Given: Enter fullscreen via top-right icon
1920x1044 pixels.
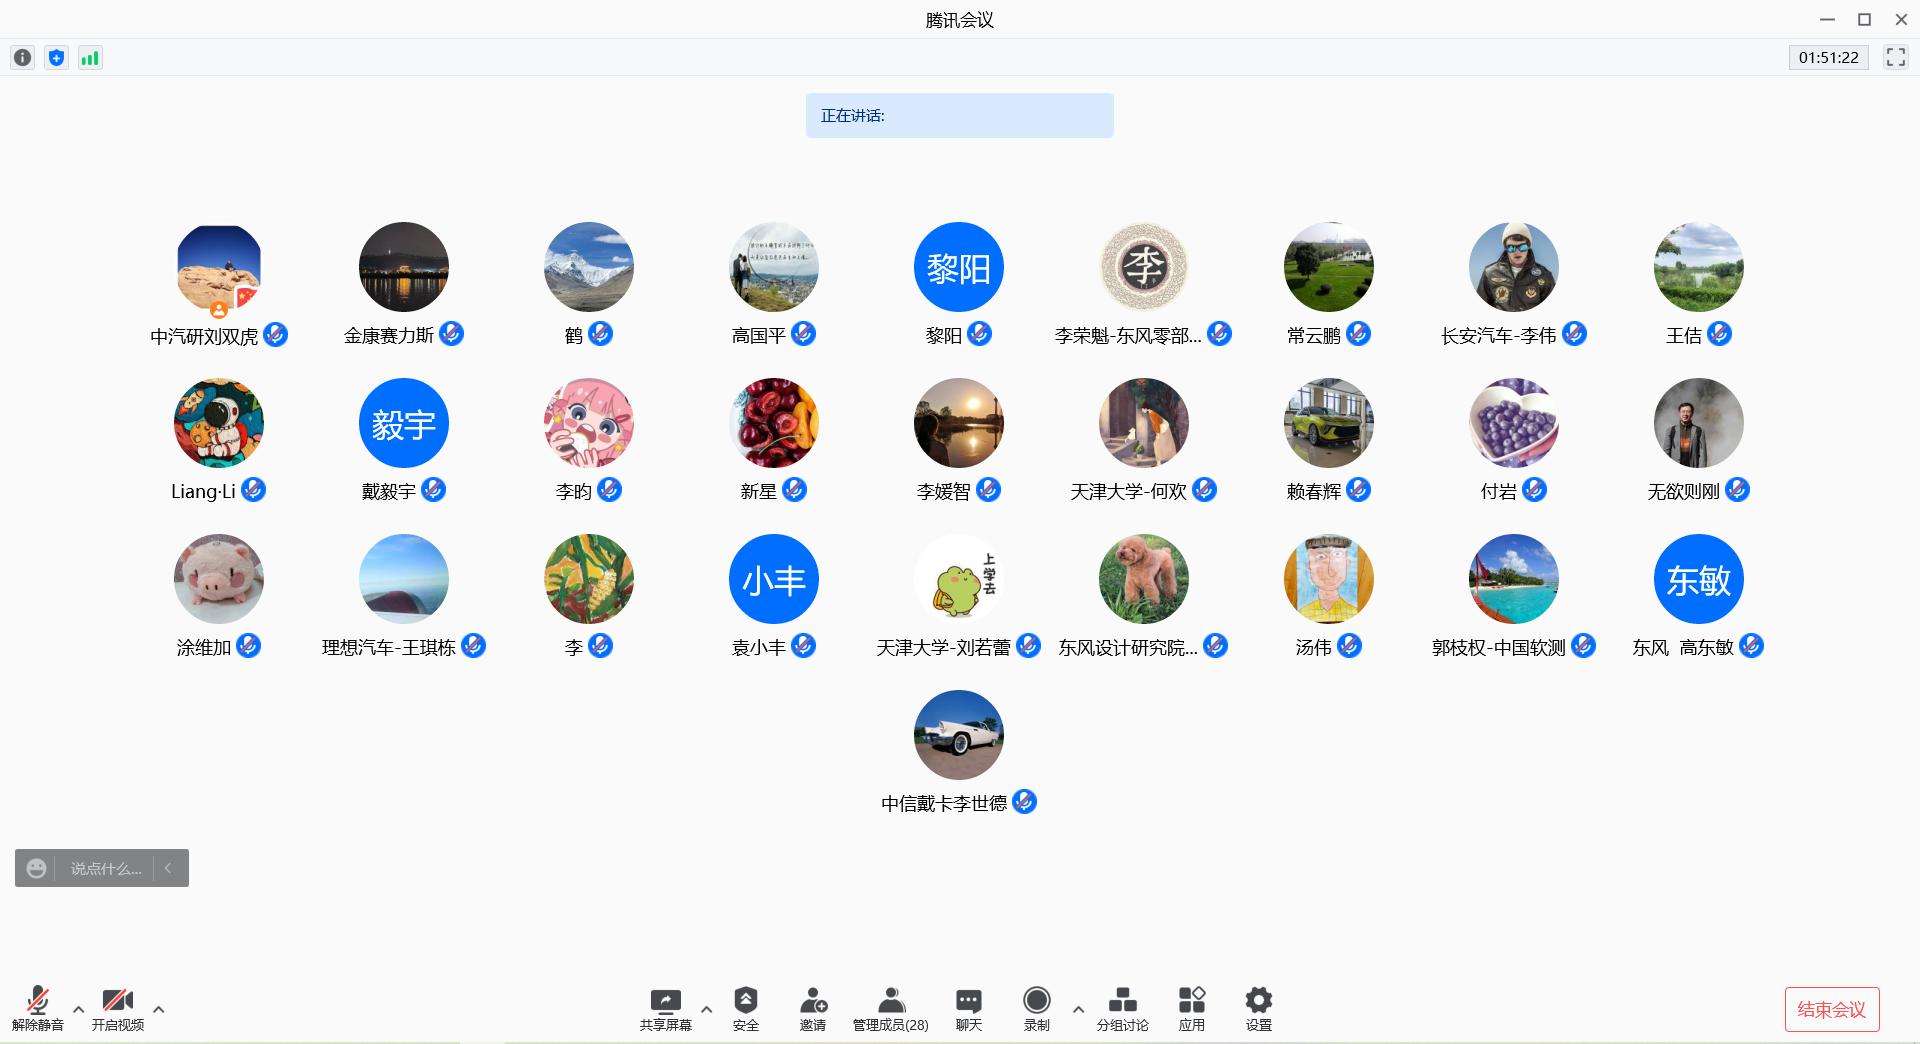Looking at the screenshot, I should pos(1895,57).
